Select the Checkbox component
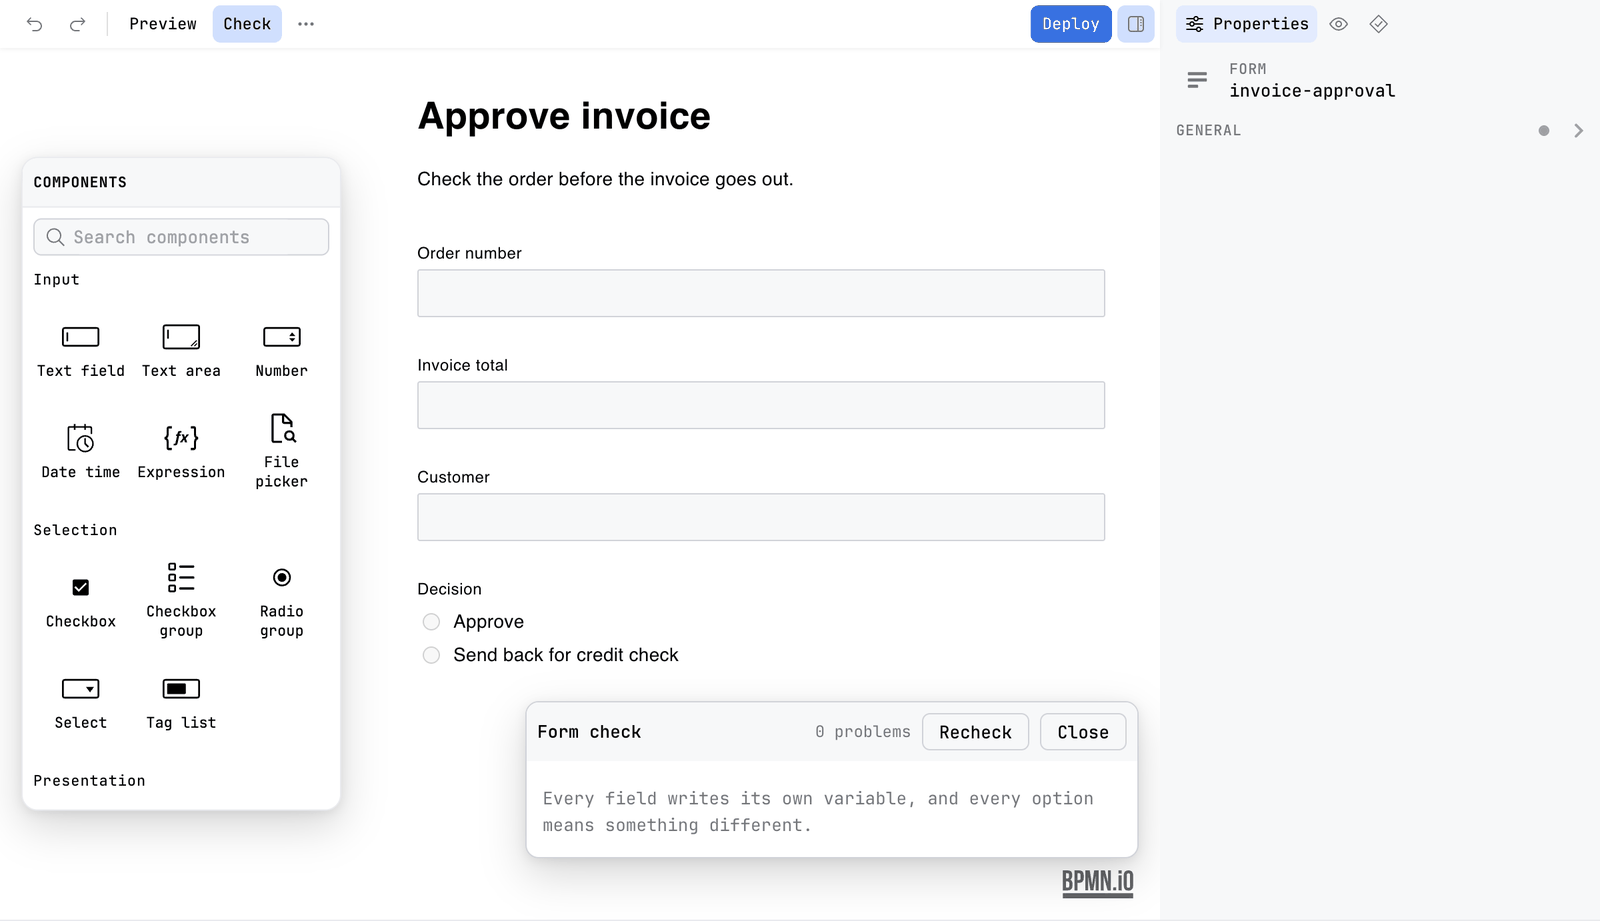Viewport: 1600px width, 921px height. pos(81,602)
